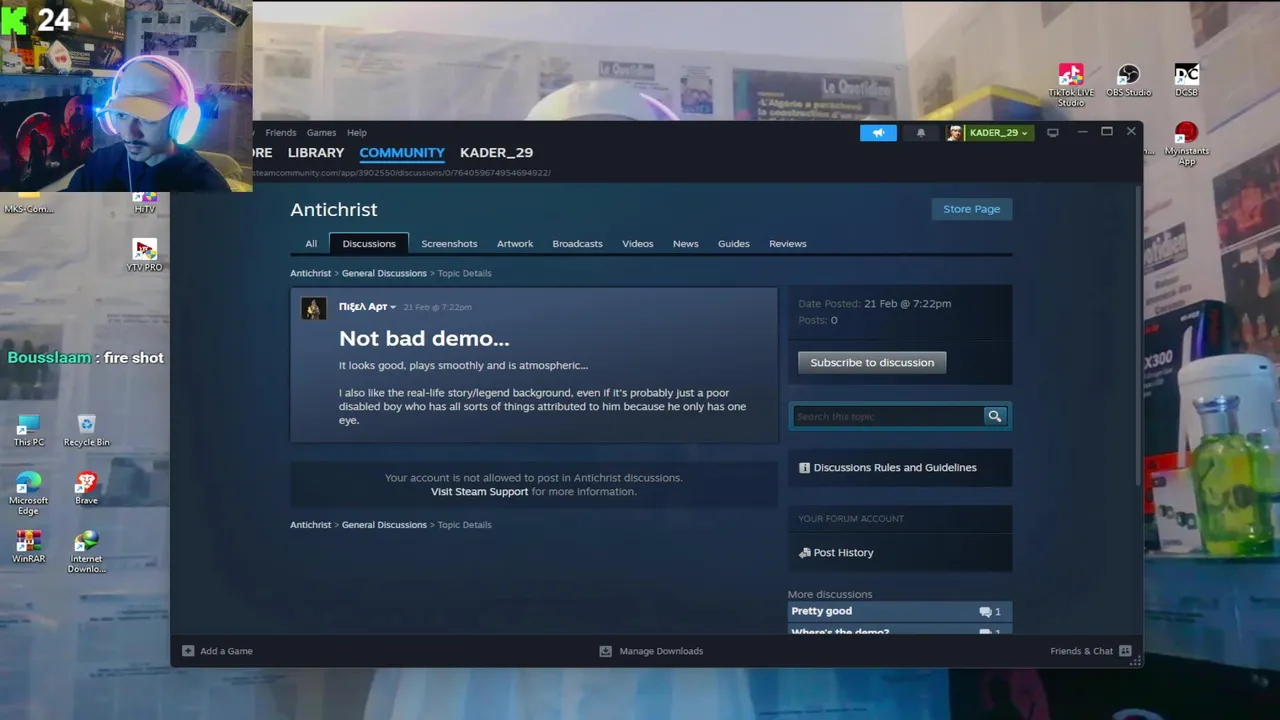Click top breadcrumb General Discussions link
The height and width of the screenshot is (720, 1280).
click(384, 273)
